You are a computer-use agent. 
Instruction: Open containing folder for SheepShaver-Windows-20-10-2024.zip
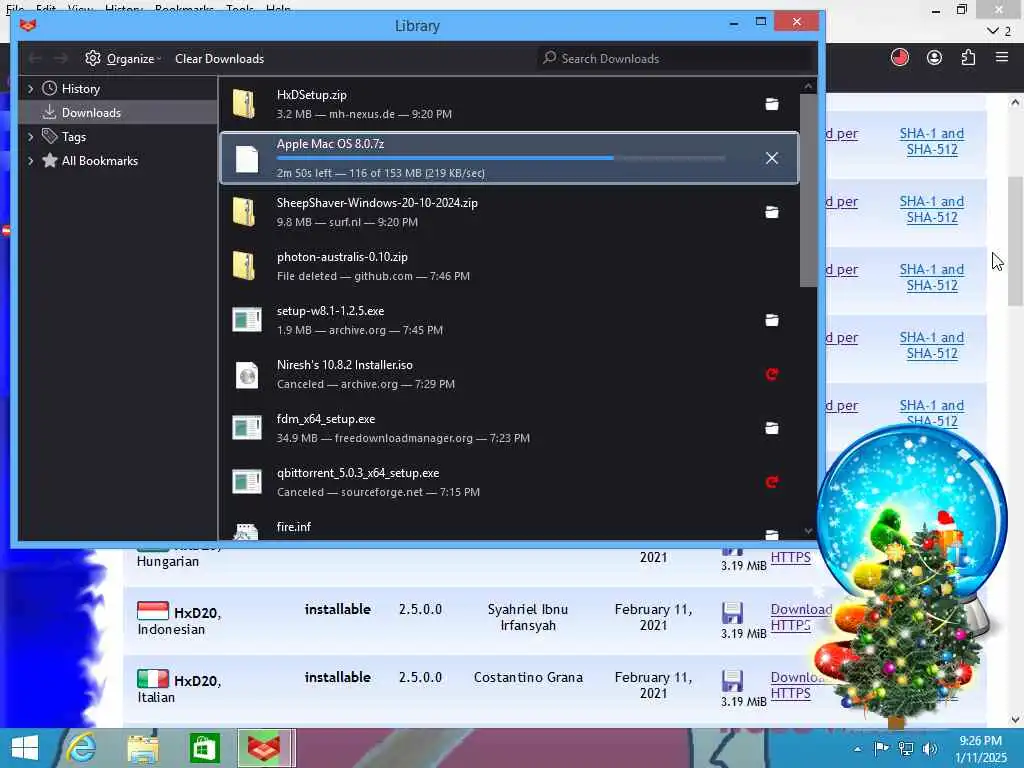(x=771, y=212)
